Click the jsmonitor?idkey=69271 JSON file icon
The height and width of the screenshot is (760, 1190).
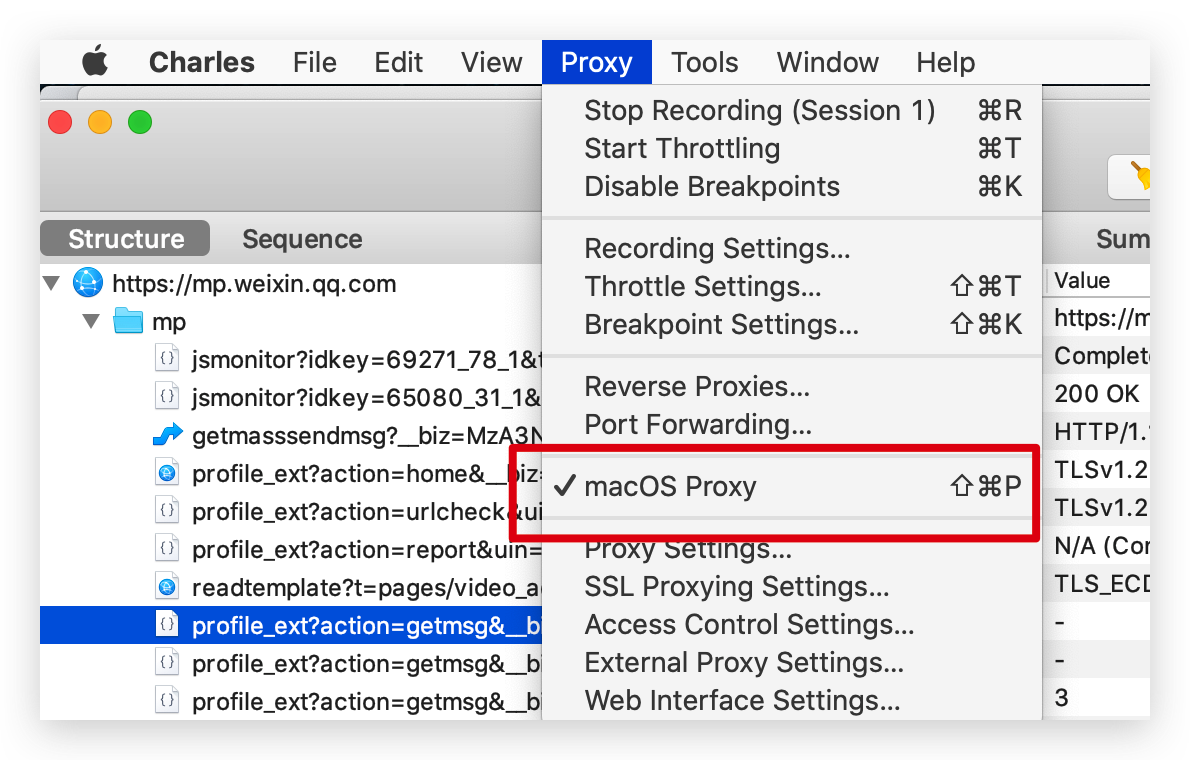coord(168,360)
